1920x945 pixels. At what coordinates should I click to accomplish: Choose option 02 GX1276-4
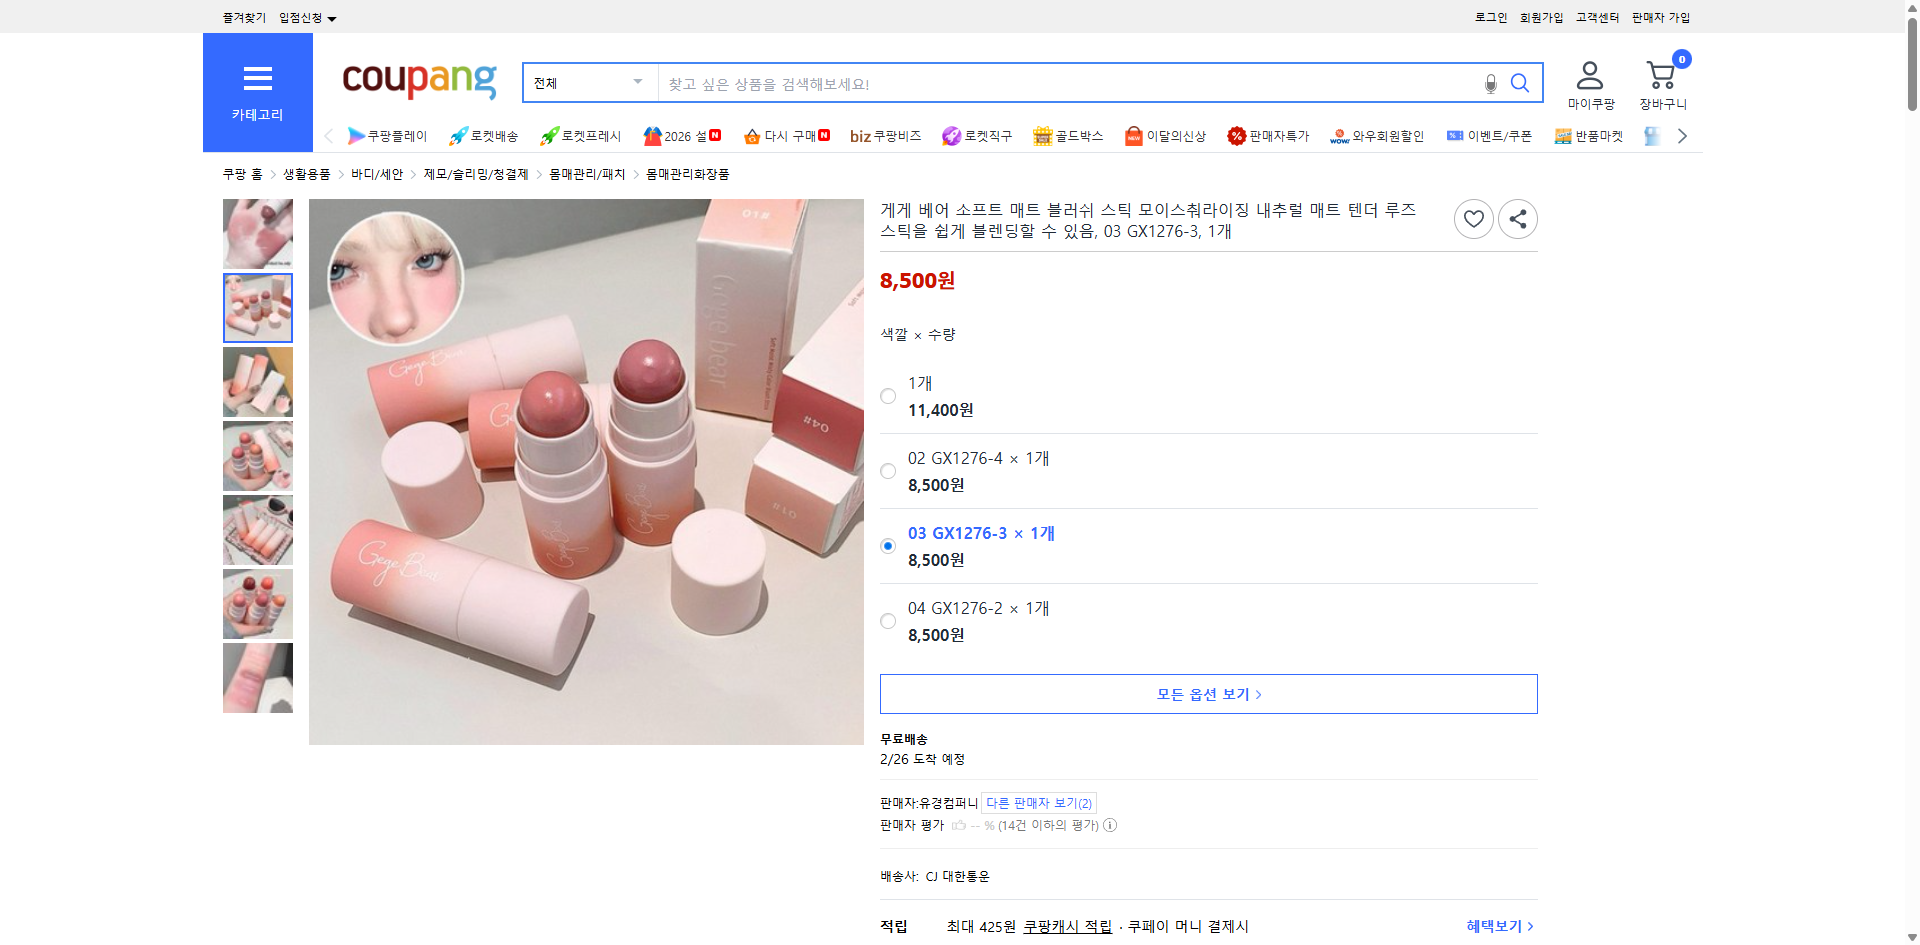pos(887,471)
